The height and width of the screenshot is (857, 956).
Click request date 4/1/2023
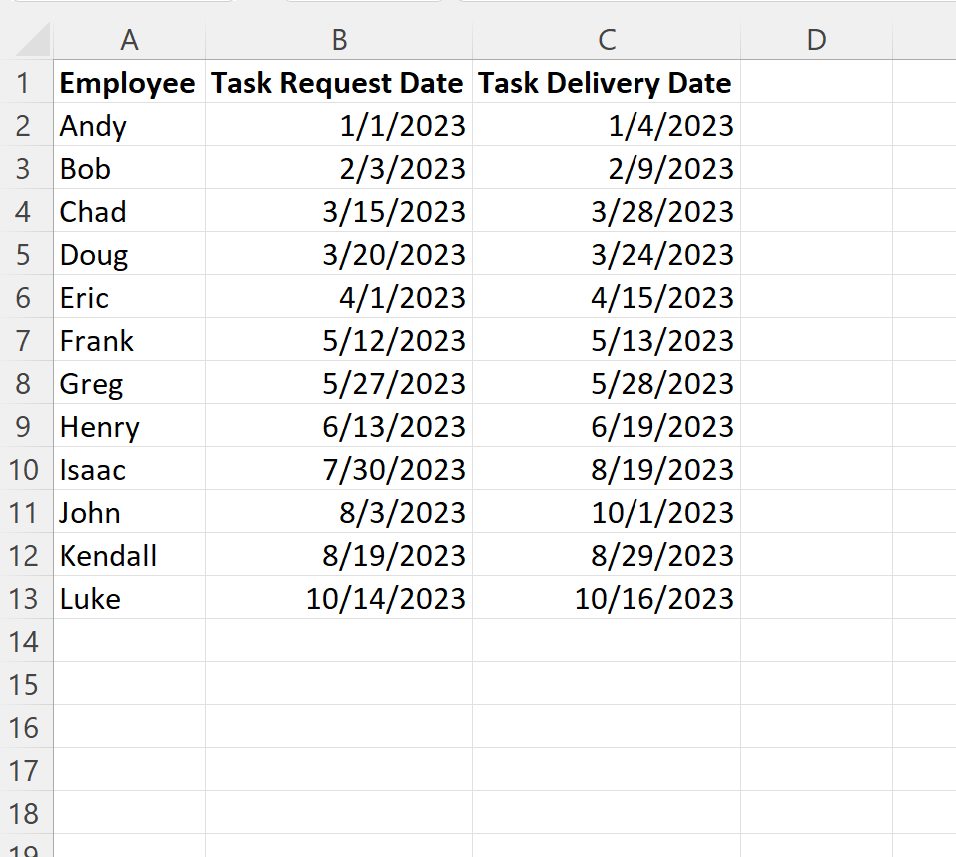339,297
